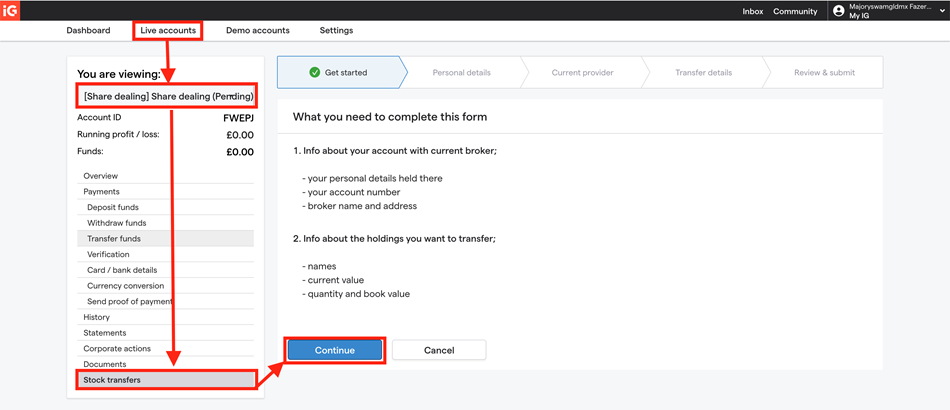Screen dimensions: 950x410
Task: Open Withdraw funds
Action: coord(165,223)
